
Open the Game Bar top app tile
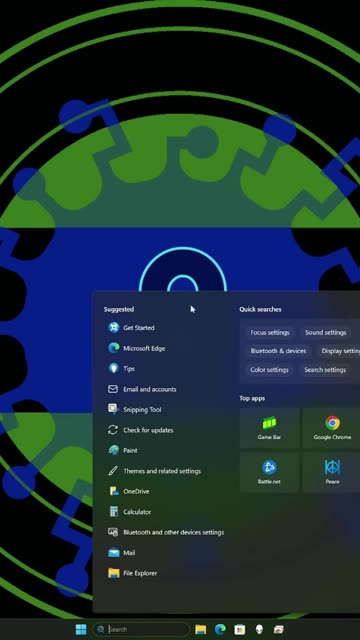269,428
